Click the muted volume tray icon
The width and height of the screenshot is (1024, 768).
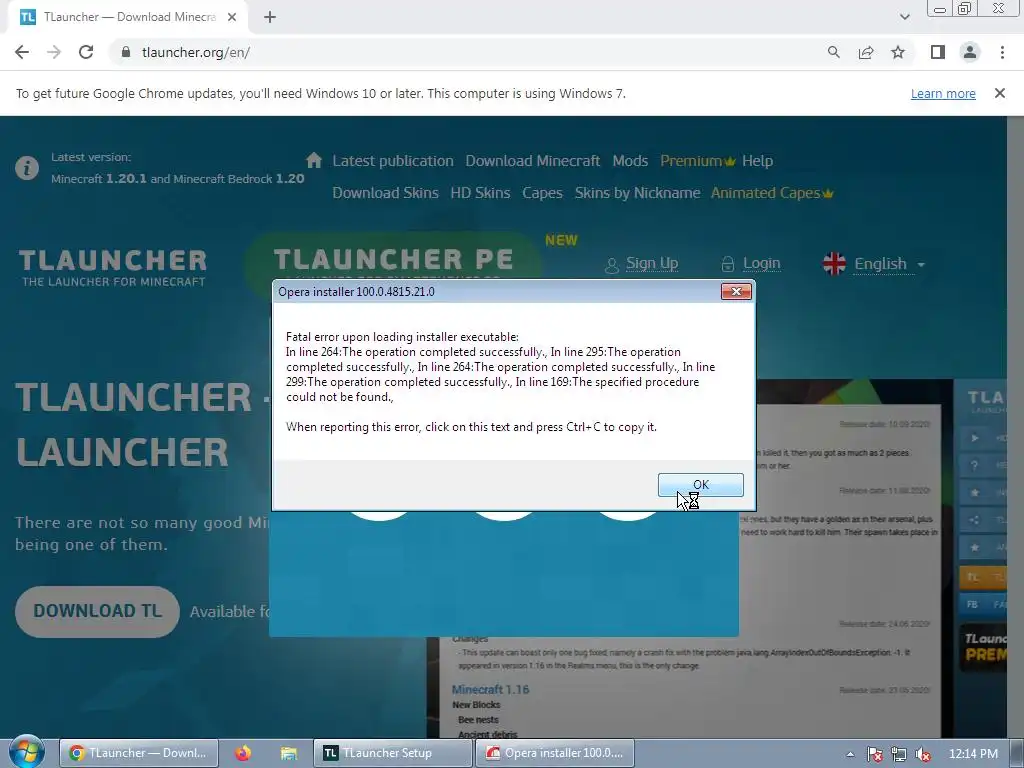pyautogui.click(x=923, y=754)
